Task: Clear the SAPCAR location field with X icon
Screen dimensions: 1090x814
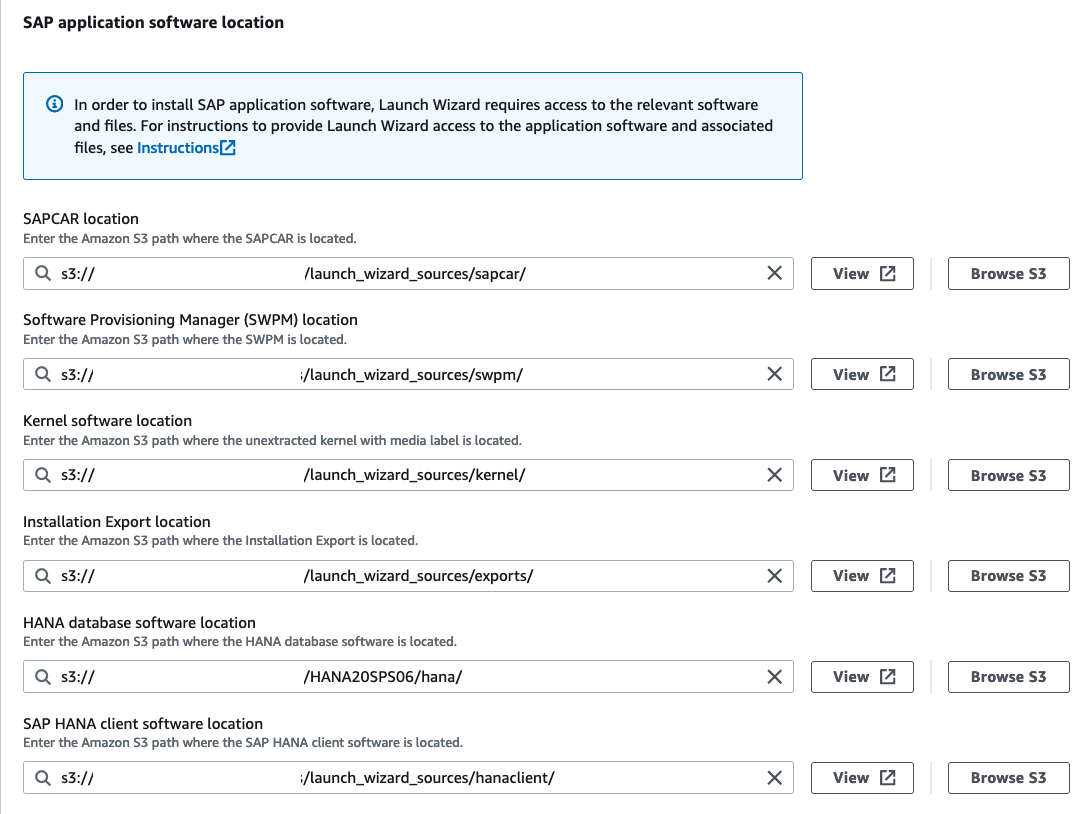Action: click(x=774, y=273)
